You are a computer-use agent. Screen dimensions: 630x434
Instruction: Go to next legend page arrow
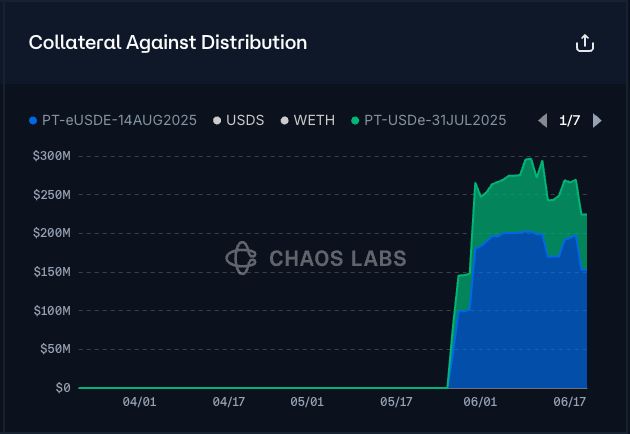(597, 121)
